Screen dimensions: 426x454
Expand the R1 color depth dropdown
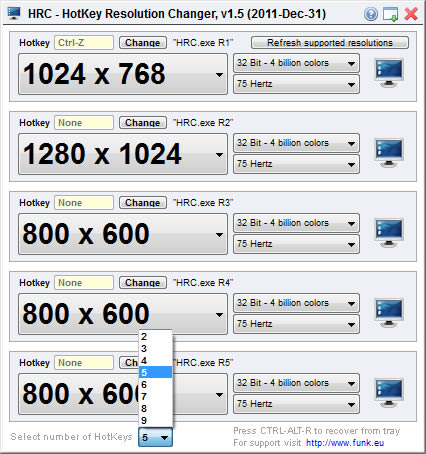296,63
